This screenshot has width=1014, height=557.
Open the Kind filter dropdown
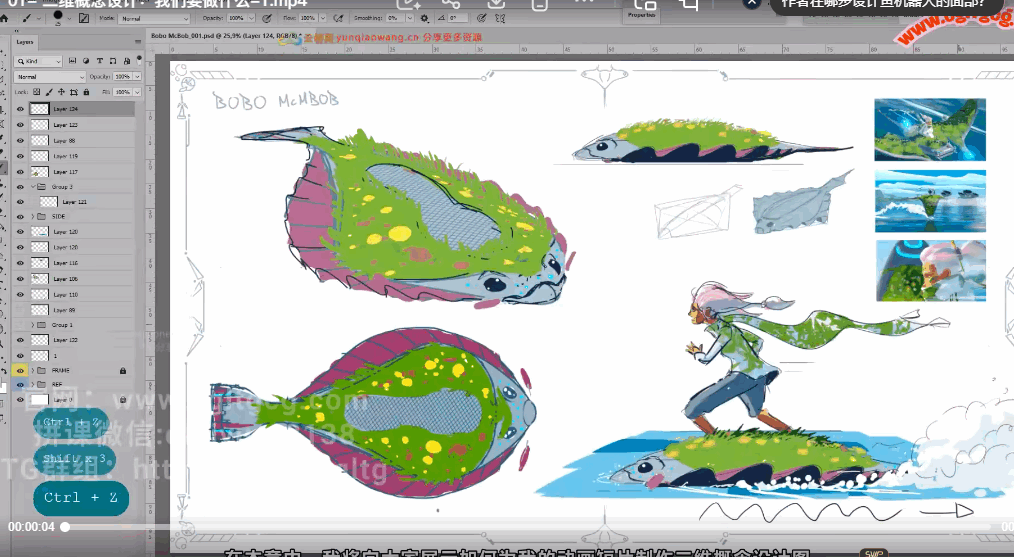pyautogui.click(x=39, y=61)
